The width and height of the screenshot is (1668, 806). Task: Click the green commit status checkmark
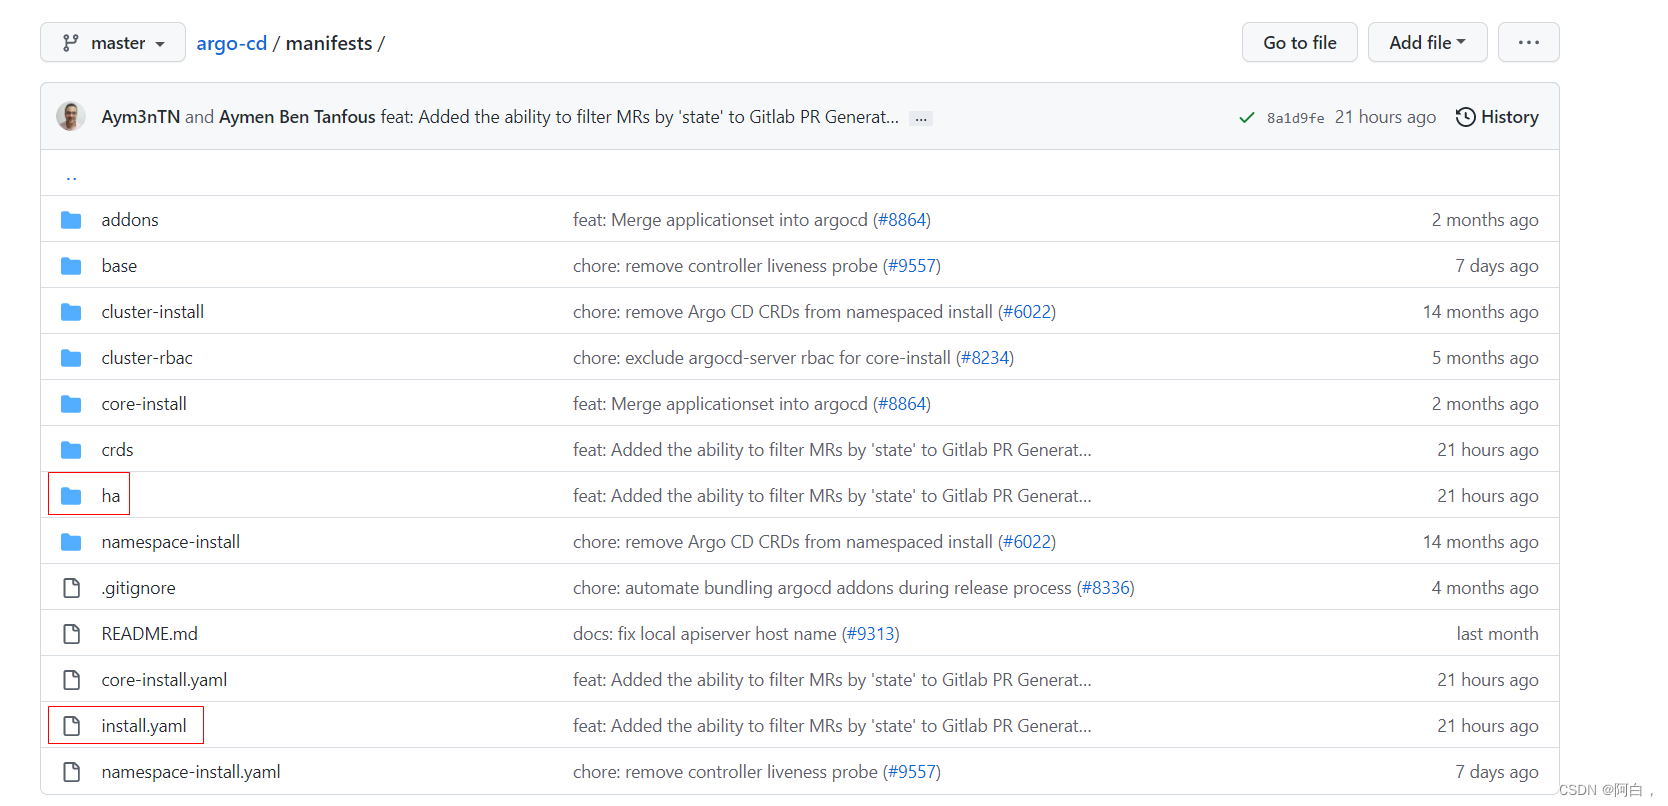coord(1246,118)
